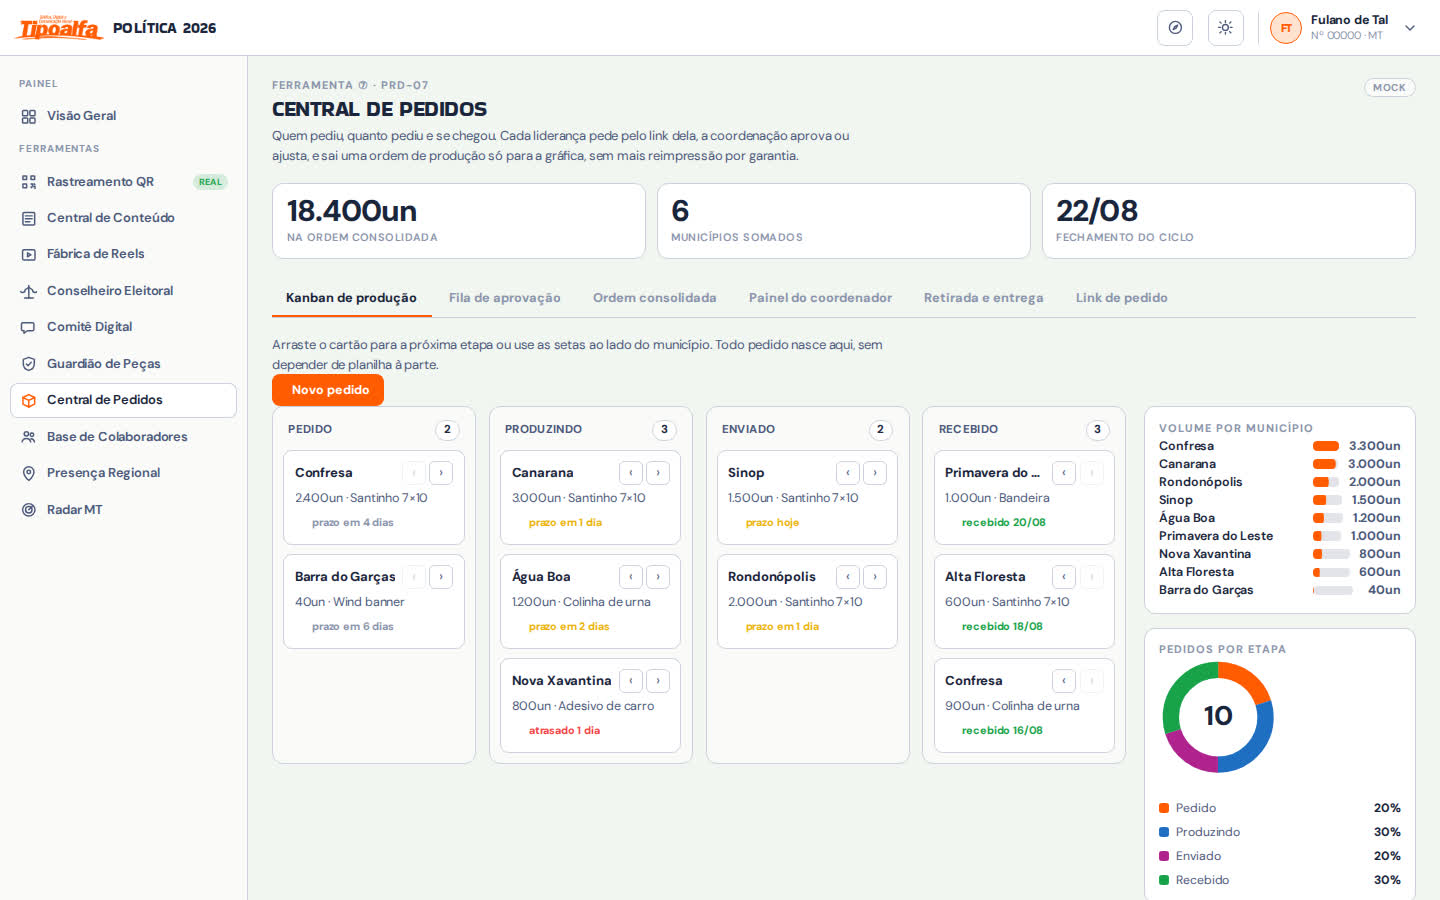Click the Central de Pedidos box icon
The width and height of the screenshot is (1440, 900).
coord(29,400)
